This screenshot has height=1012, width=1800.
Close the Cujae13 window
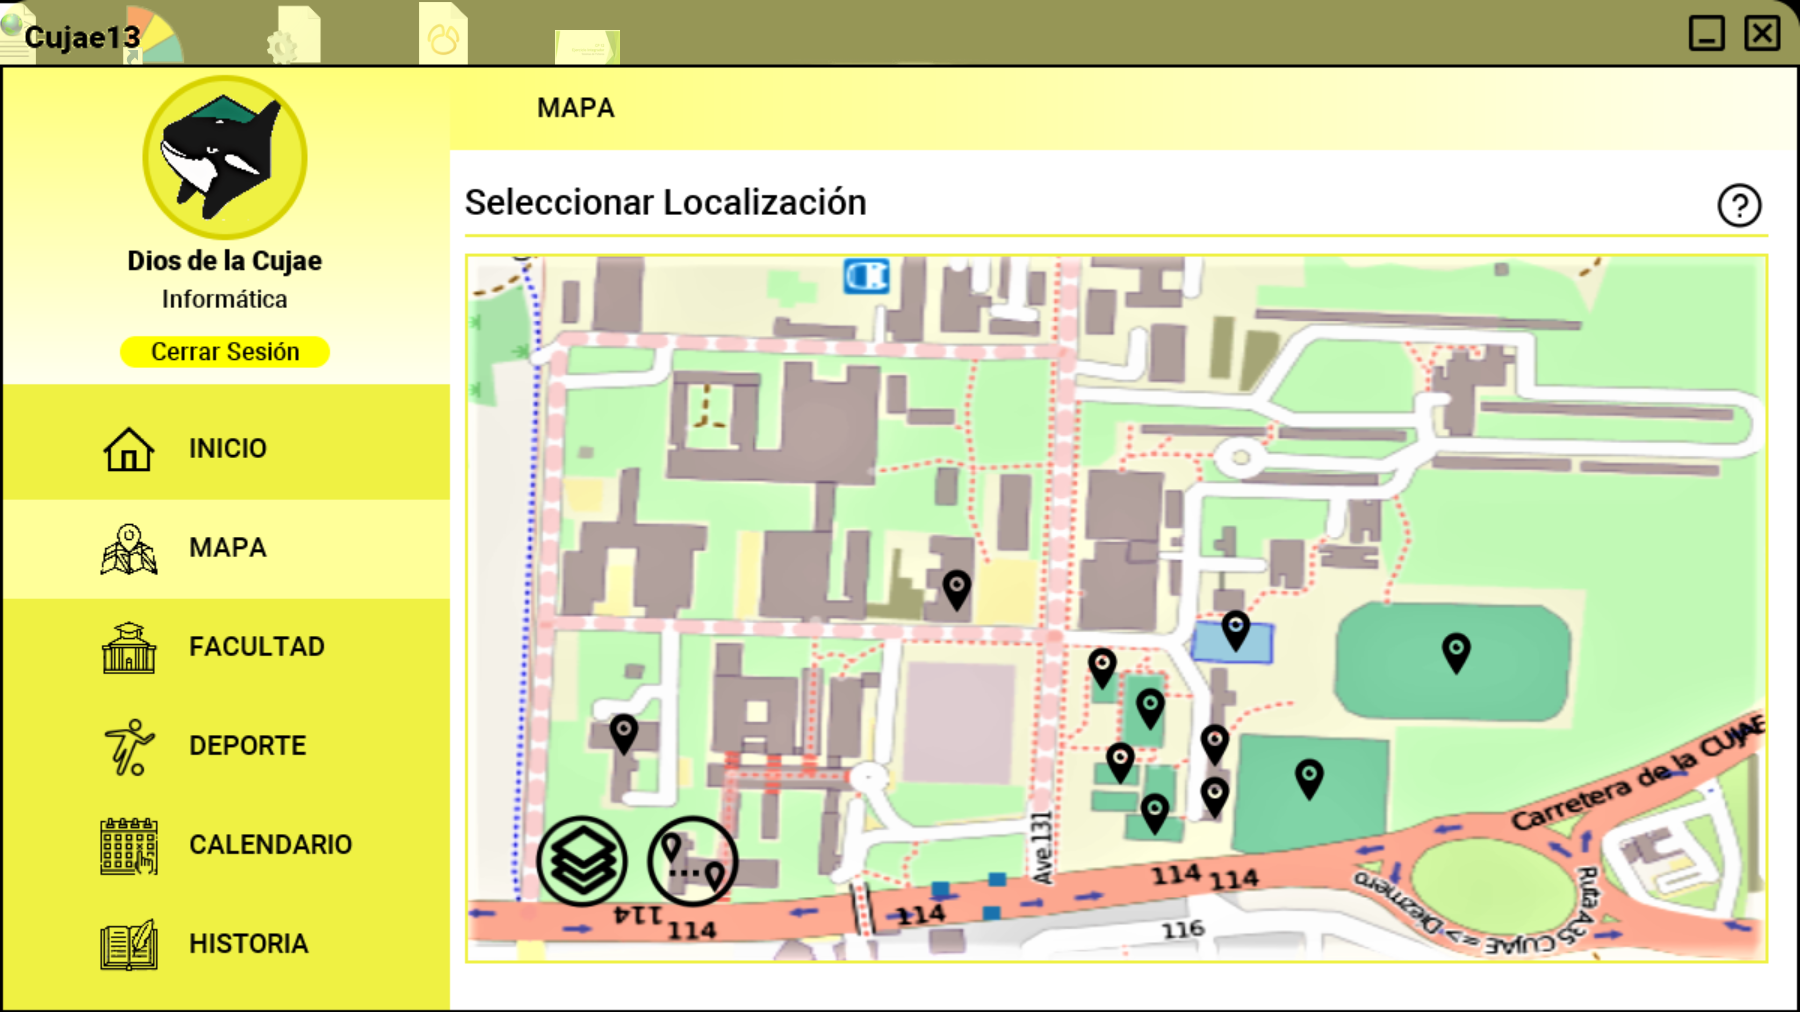coord(1762,33)
